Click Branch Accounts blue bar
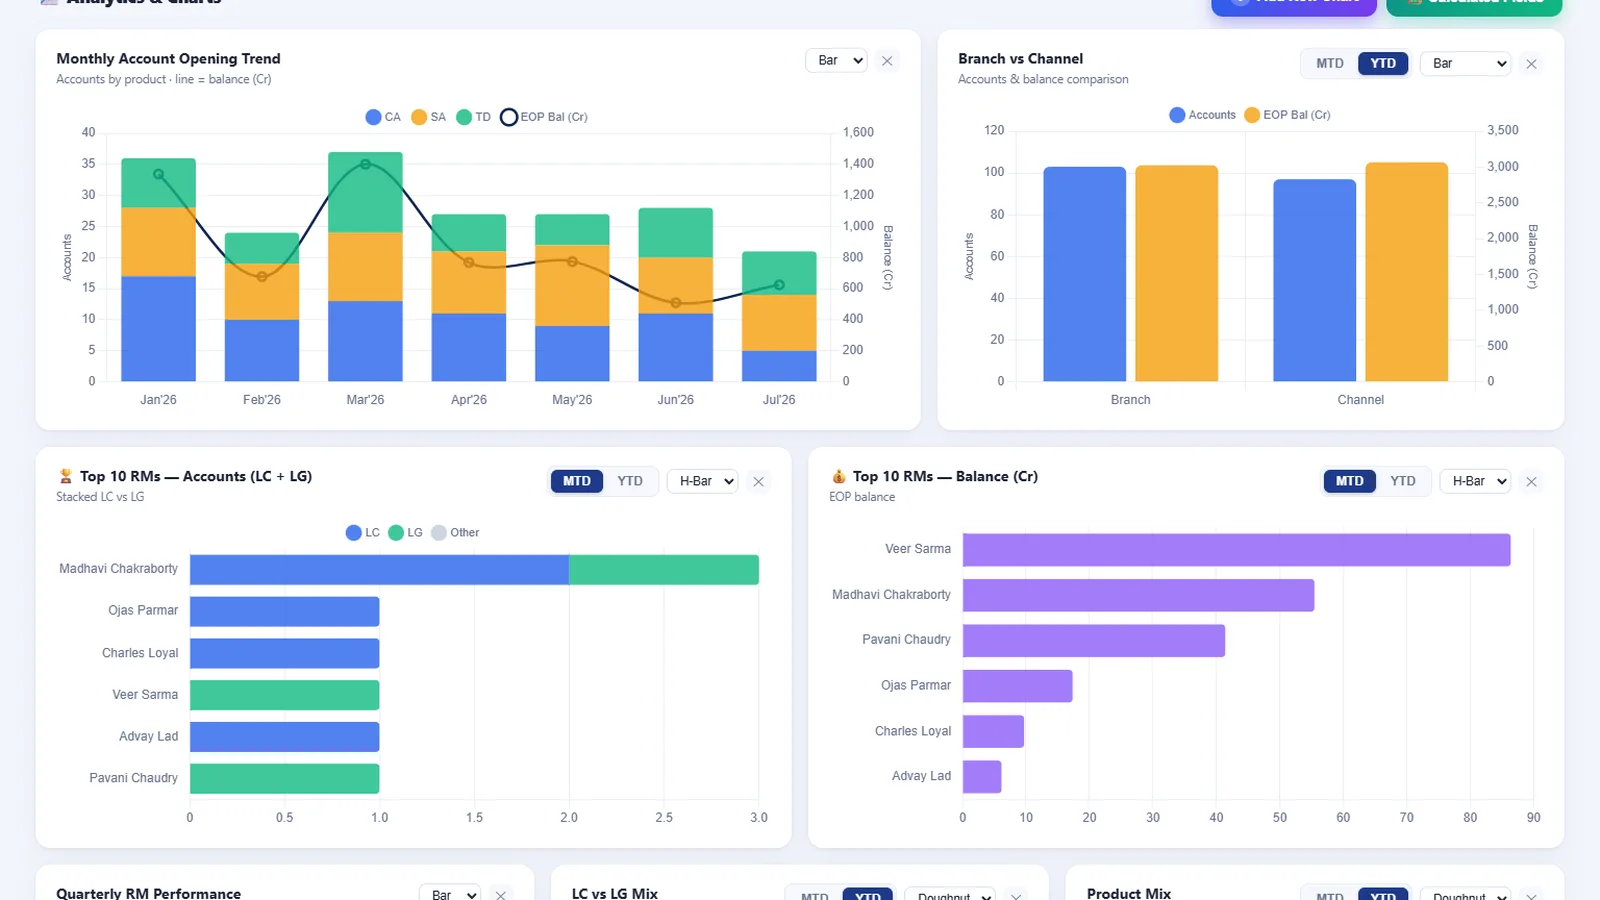 1084,274
